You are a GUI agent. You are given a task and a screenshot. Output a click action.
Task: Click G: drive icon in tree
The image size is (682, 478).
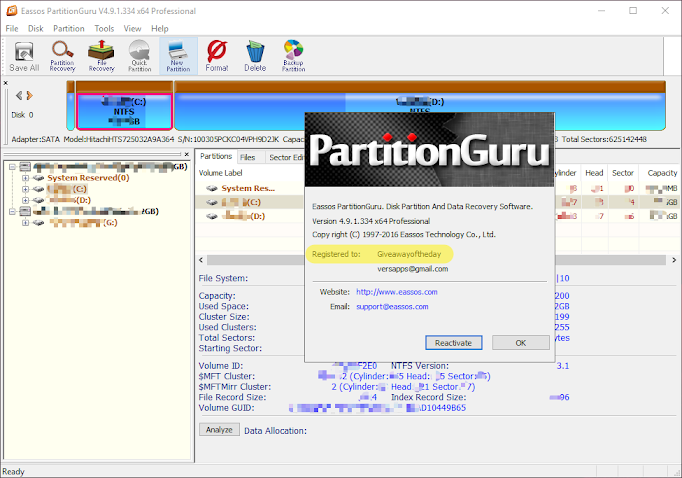(x=39, y=223)
